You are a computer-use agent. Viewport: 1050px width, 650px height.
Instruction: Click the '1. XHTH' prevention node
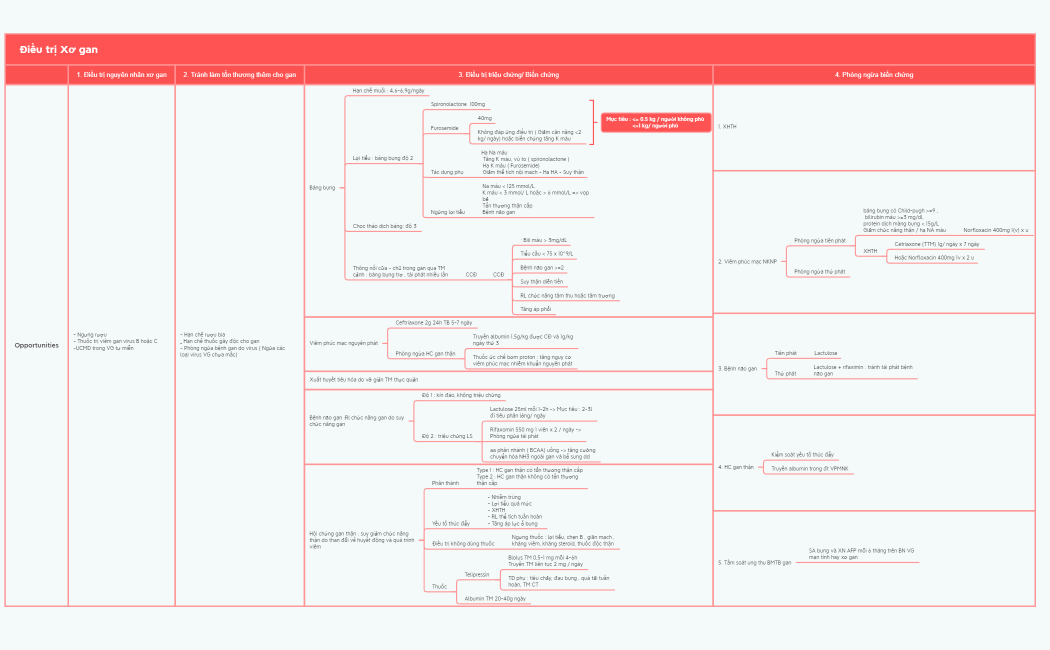tap(727, 127)
